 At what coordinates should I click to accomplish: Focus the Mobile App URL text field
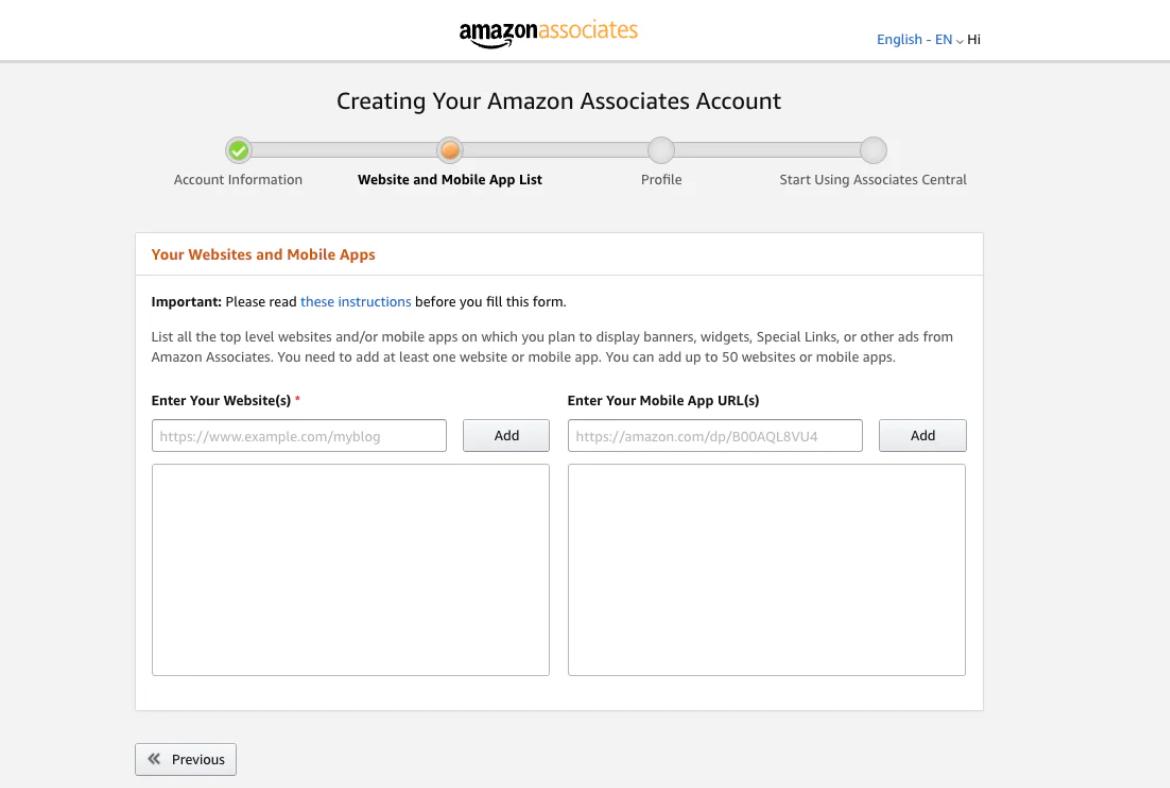click(715, 436)
